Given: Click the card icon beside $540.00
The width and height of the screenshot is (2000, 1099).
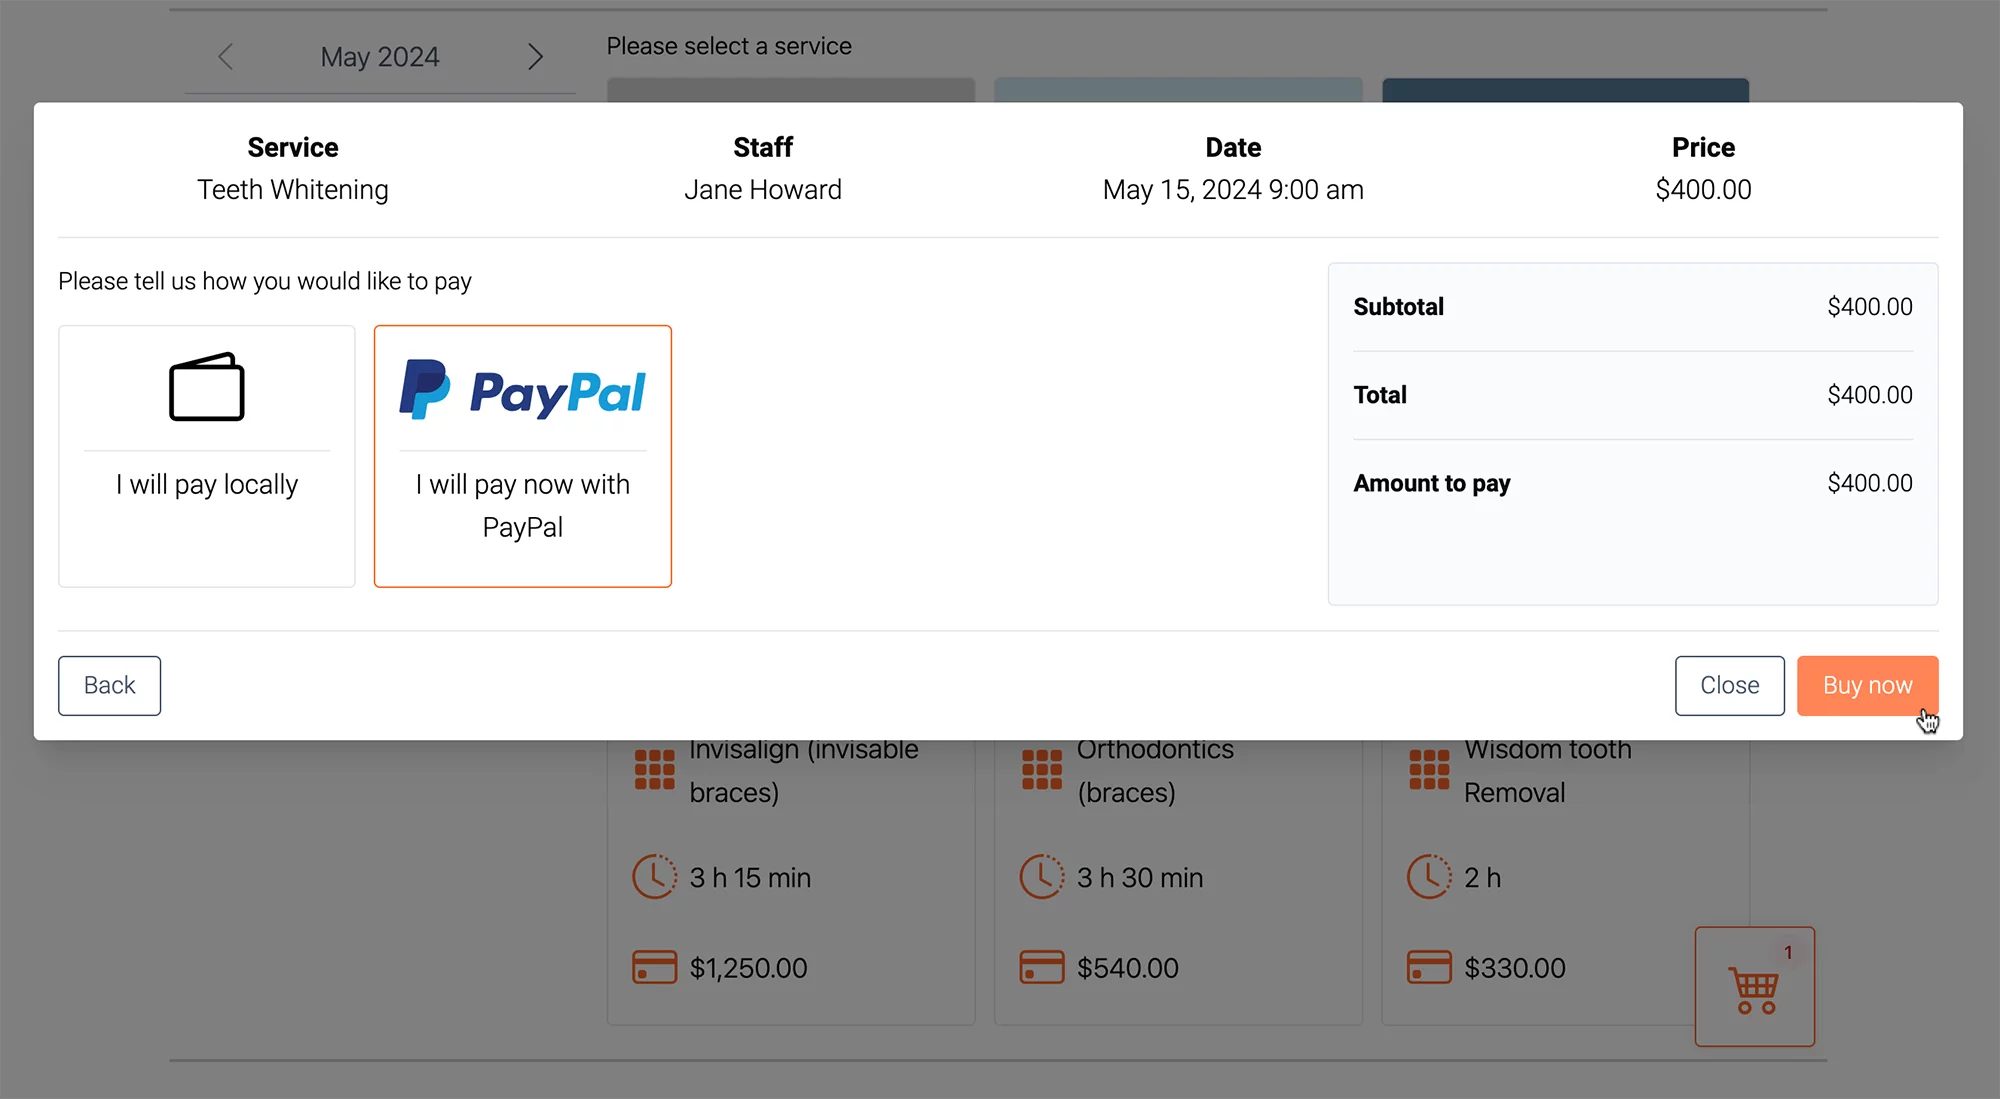Looking at the screenshot, I should click(x=1042, y=967).
